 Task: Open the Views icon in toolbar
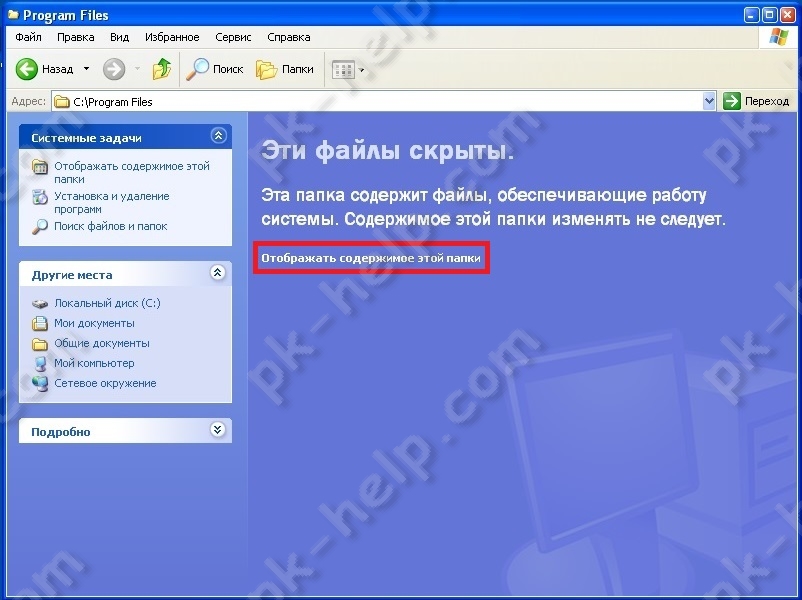coord(343,70)
